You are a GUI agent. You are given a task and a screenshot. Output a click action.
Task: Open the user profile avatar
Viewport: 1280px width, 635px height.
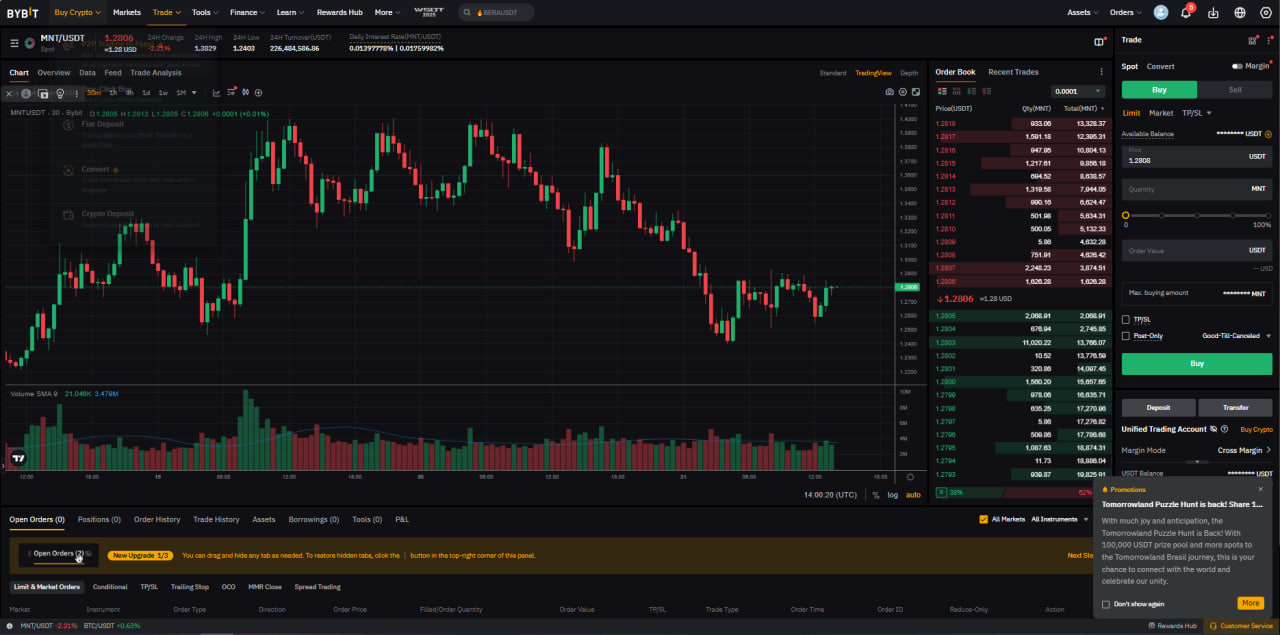click(x=1161, y=13)
